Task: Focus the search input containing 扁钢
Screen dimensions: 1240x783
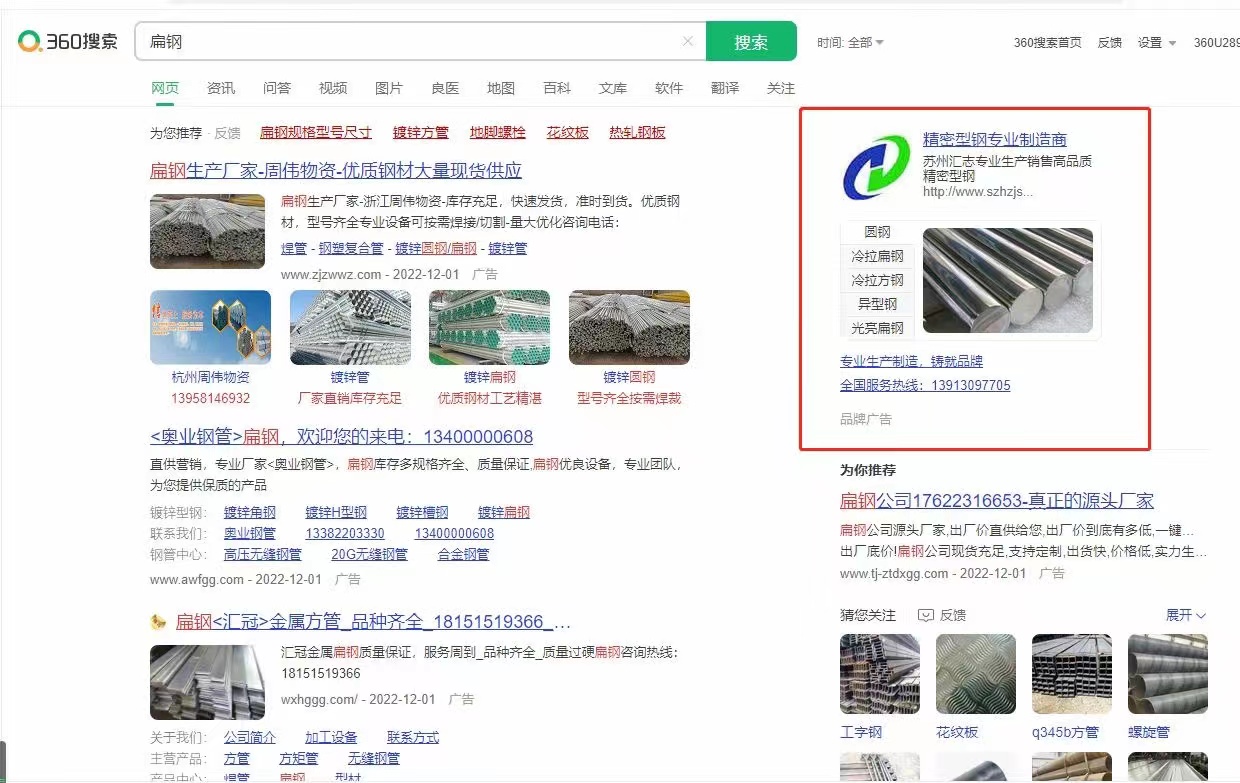Action: click(420, 41)
